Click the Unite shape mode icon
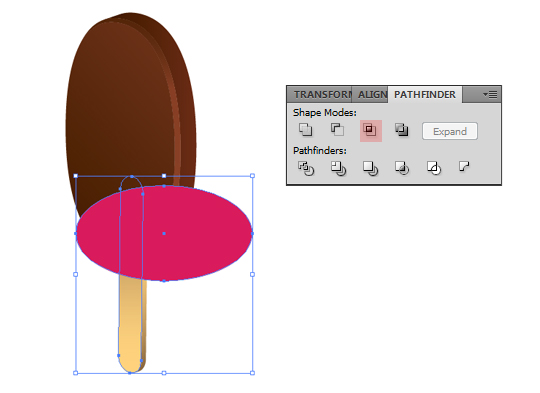This screenshot has width=540, height=393. pyautogui.click(x=305, y=130)
